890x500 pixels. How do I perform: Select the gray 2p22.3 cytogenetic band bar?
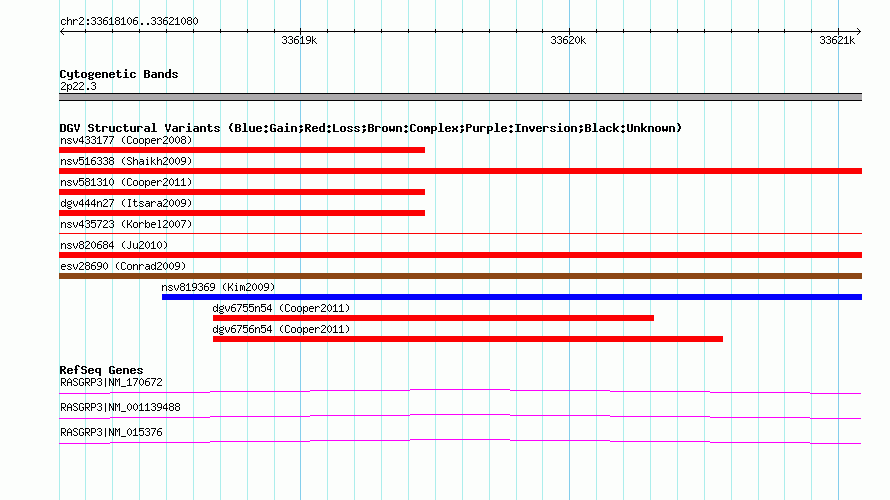tap(460, 97)
